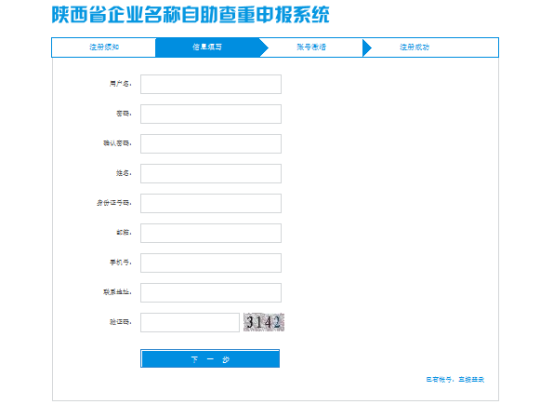Select the 注册成功 step tab
The width and height of the screenshot is (554, 404).
click(x=414, y=47)
